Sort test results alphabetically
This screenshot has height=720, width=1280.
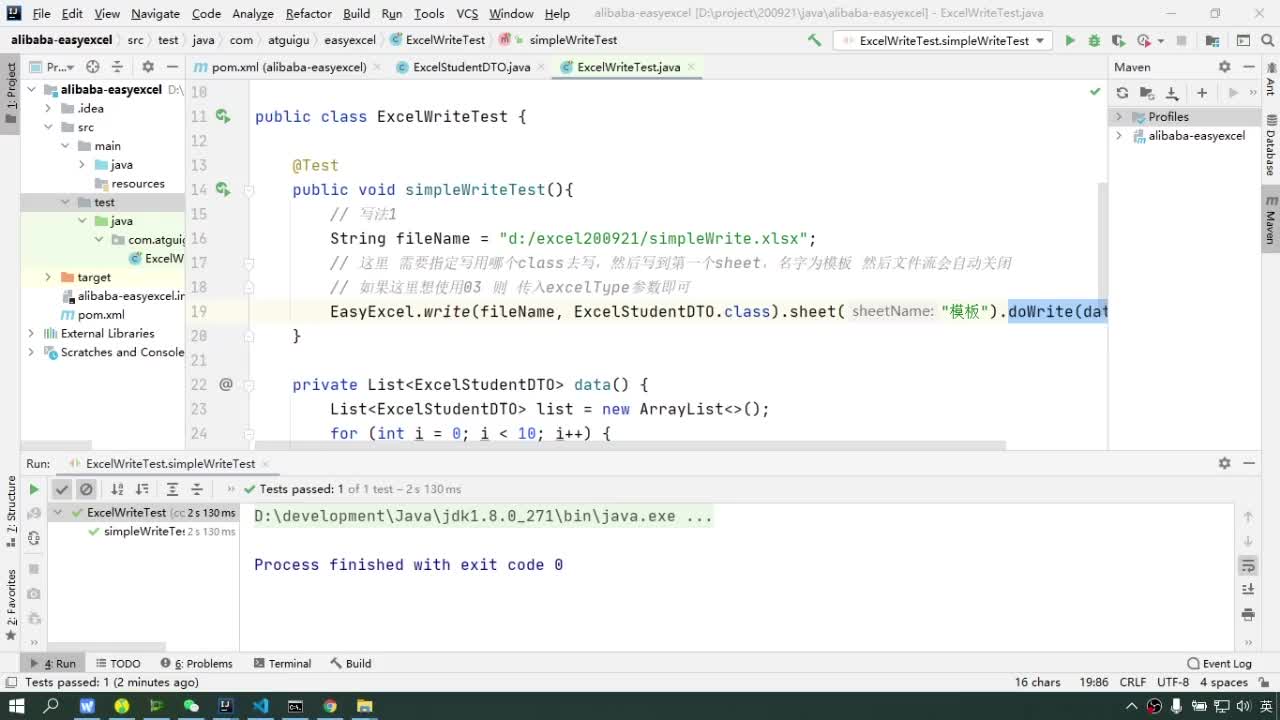(117, 489)
